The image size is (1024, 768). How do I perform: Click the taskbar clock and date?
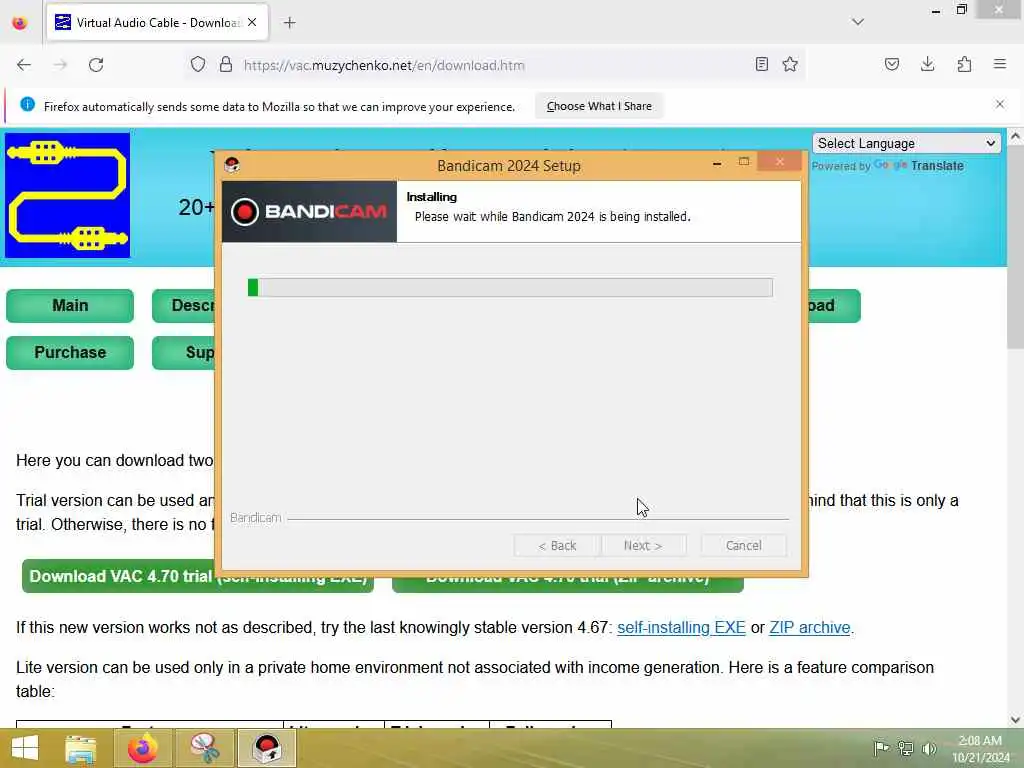(980, 748)
